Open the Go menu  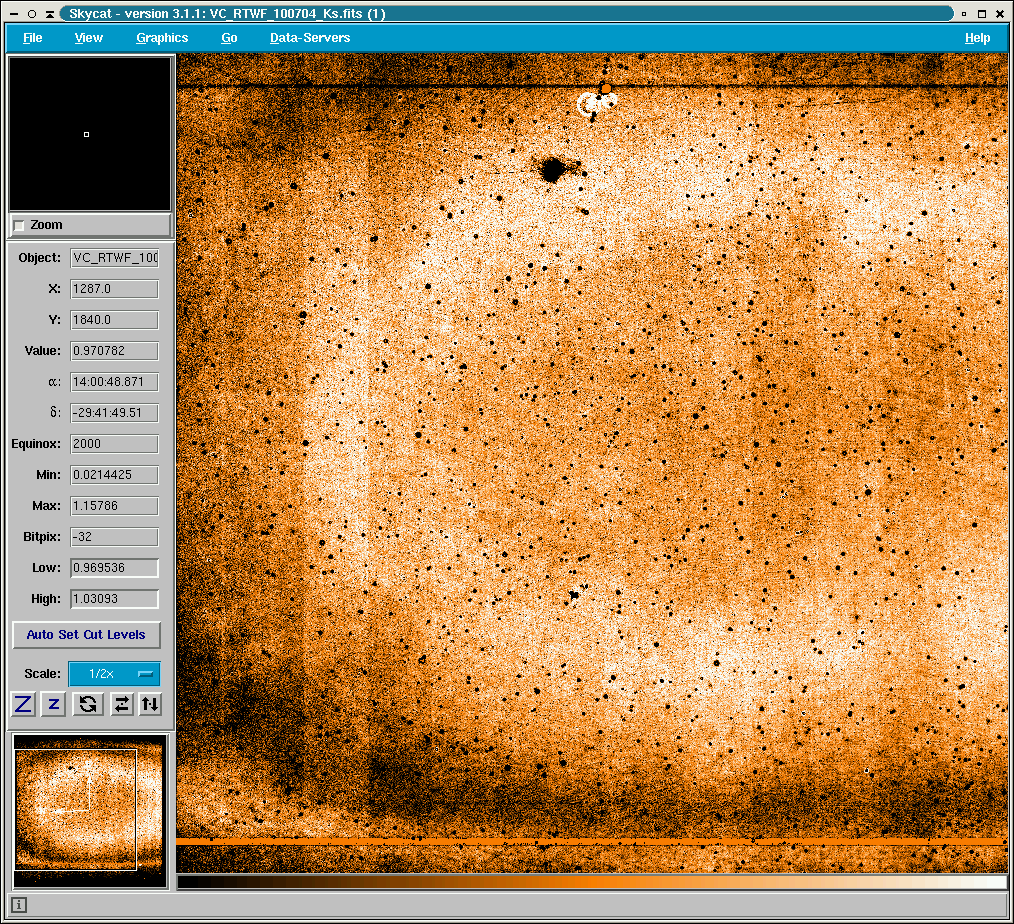(229, 38)
